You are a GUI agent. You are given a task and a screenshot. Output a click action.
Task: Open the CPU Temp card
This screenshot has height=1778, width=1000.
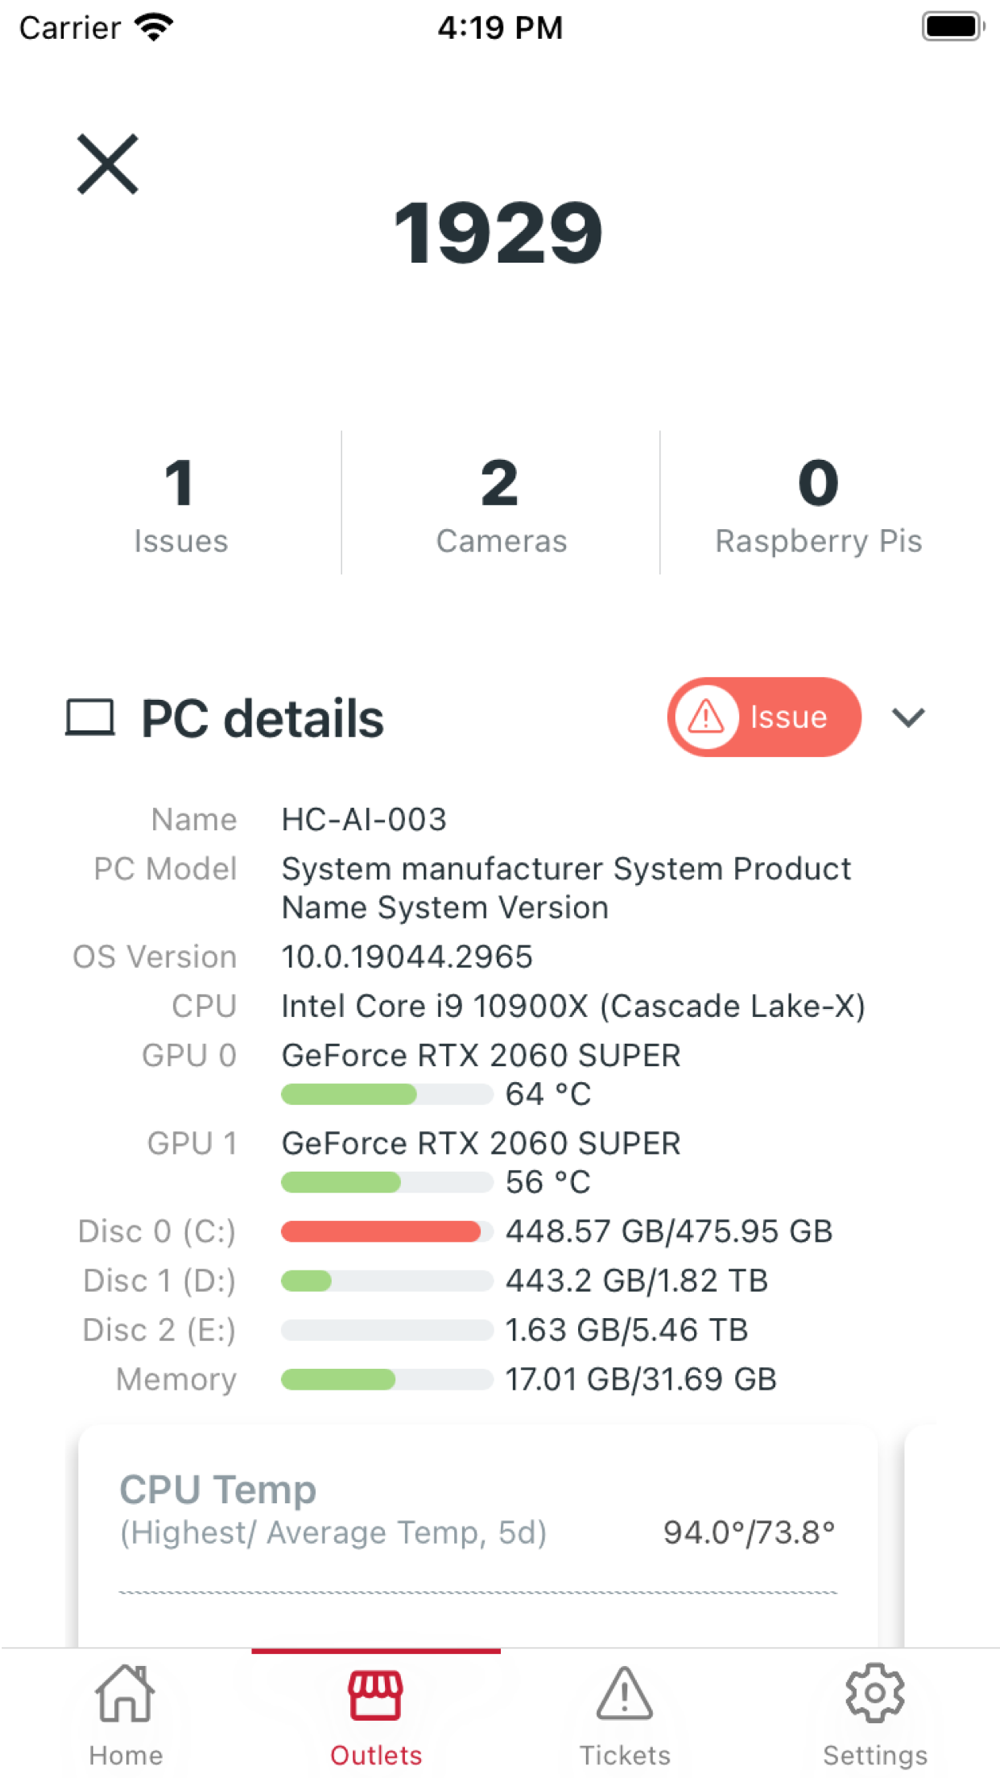point(478,1530)
